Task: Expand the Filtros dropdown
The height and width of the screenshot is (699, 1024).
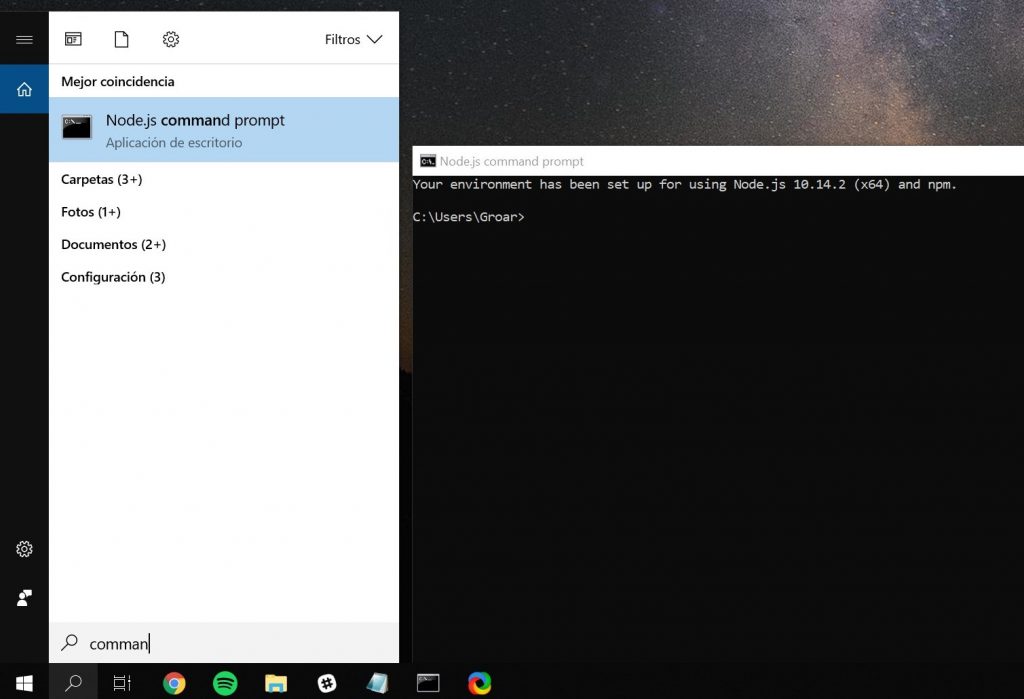Action: click(353, 39)
